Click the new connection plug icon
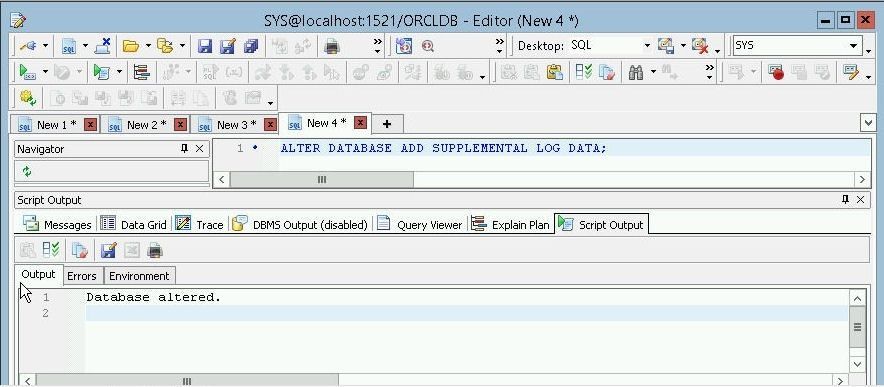The width and height of the screenshot is (884, 387). pyautogui.click(x=28, y=46)
